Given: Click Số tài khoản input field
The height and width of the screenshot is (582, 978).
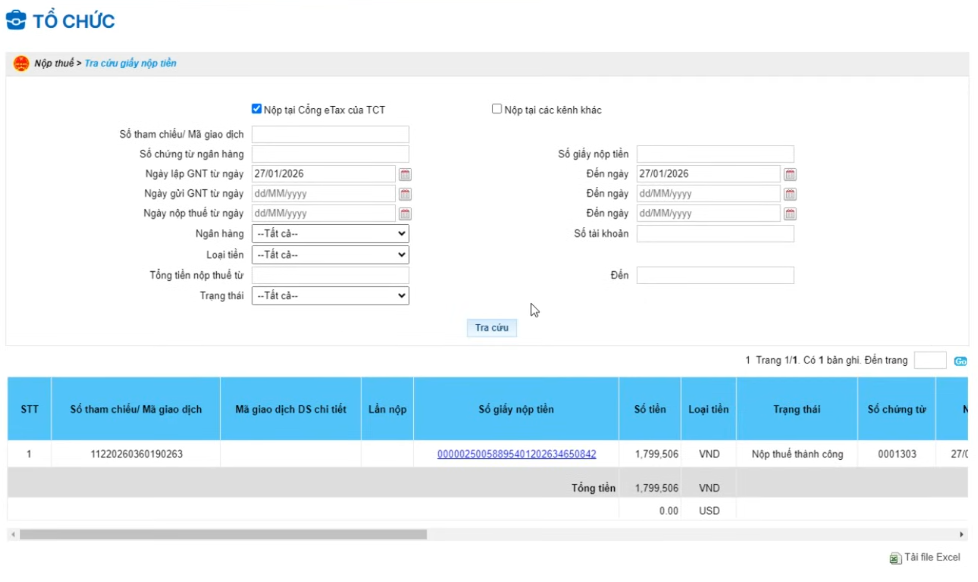Looking at the screenshot, I should point(715,234).
